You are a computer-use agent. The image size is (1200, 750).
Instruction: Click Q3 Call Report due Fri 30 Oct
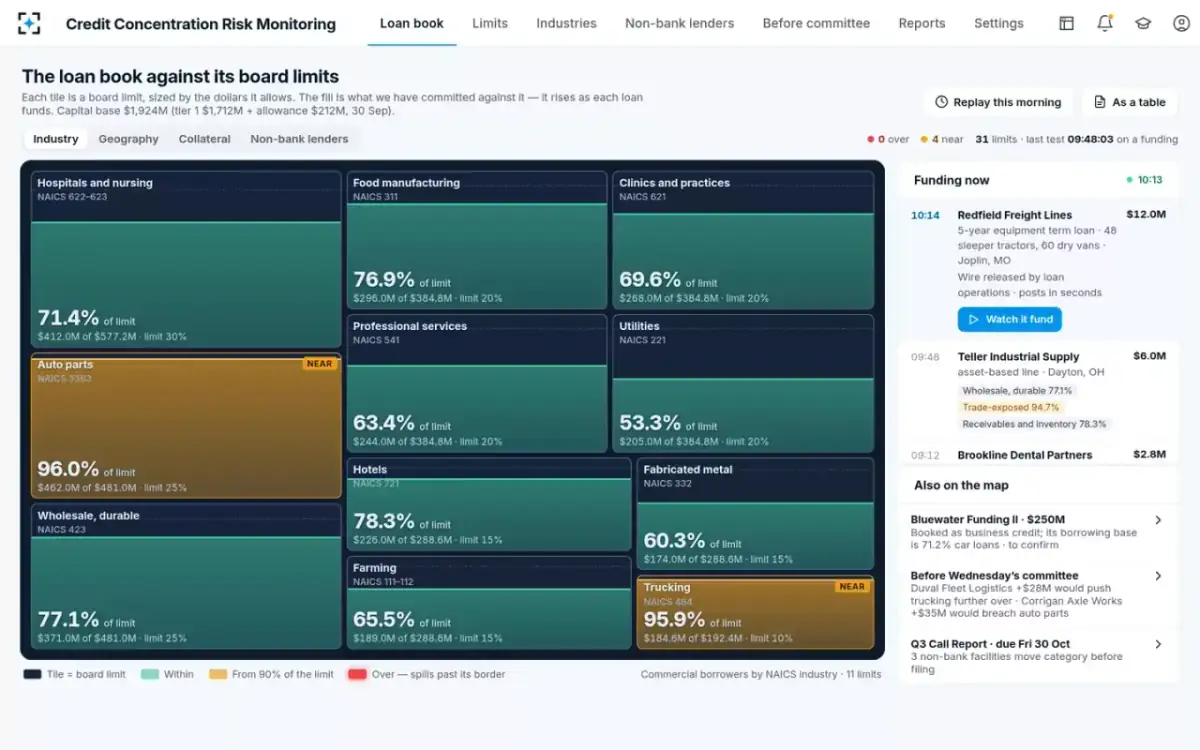990,644
